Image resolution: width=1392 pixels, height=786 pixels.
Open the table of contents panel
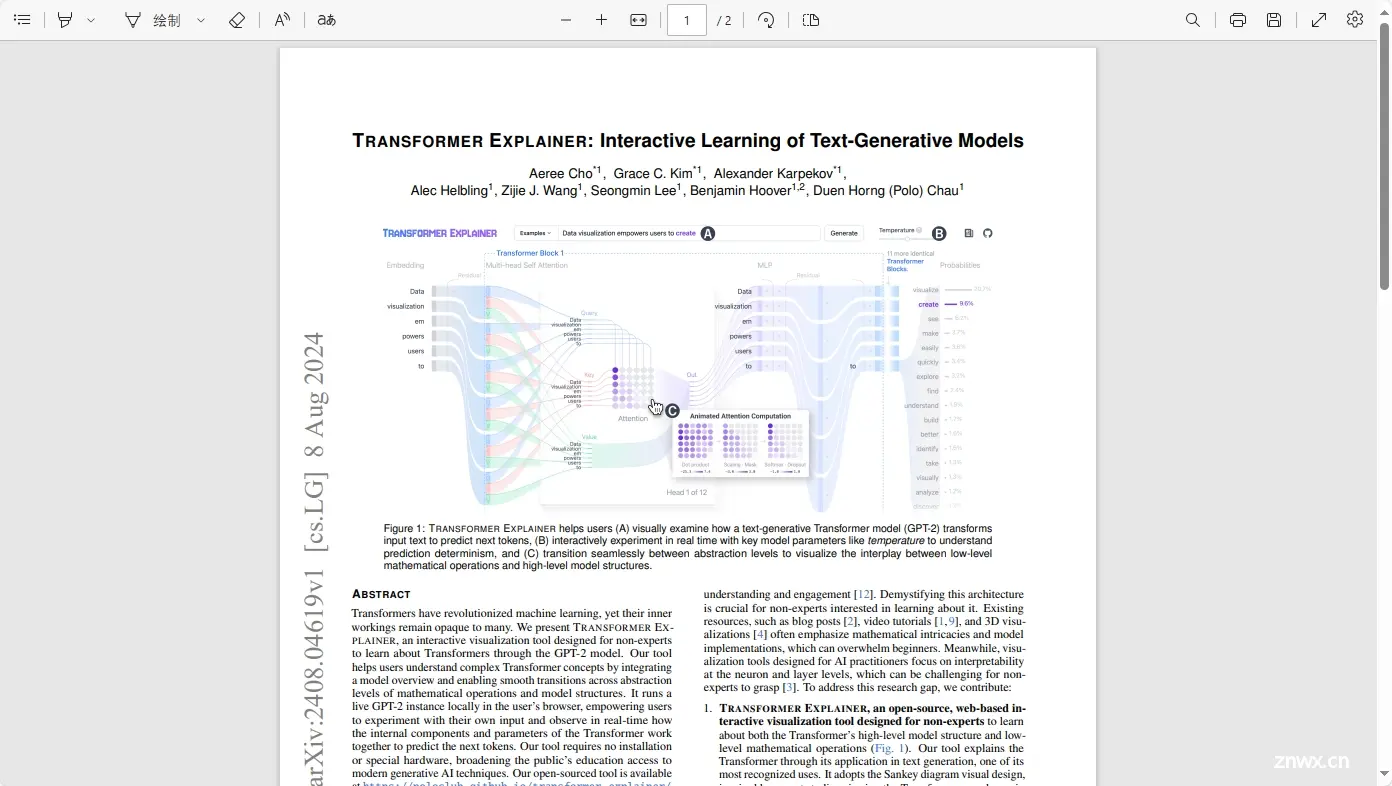(22, 20)
